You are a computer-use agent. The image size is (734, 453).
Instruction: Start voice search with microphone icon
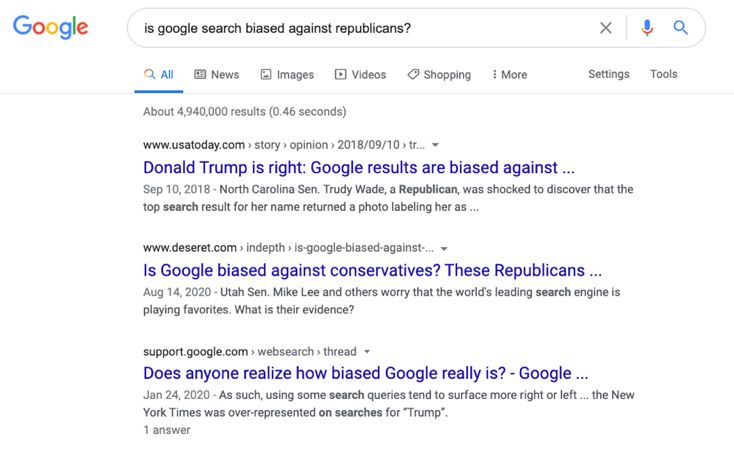click(647, 28)
